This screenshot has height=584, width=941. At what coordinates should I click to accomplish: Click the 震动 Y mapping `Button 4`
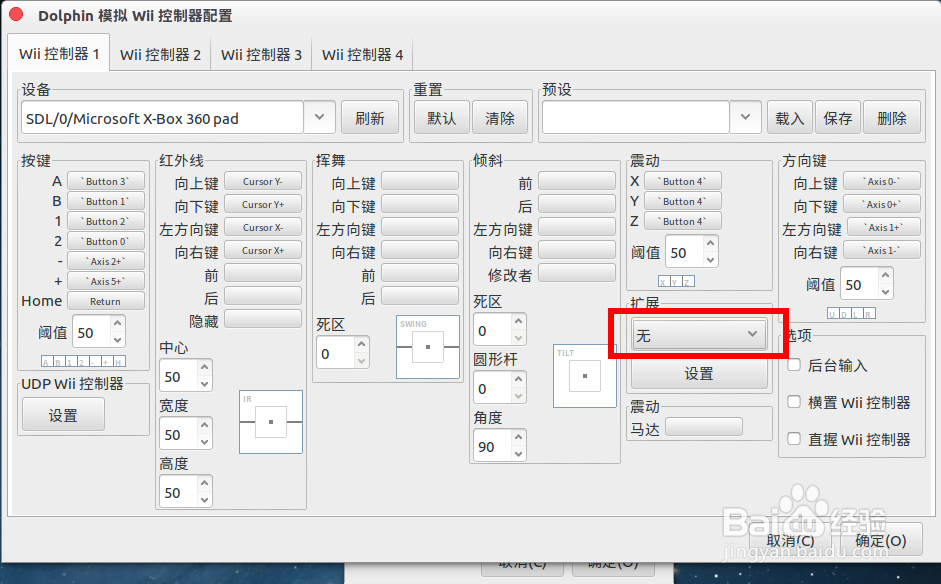tap(683, 201)
